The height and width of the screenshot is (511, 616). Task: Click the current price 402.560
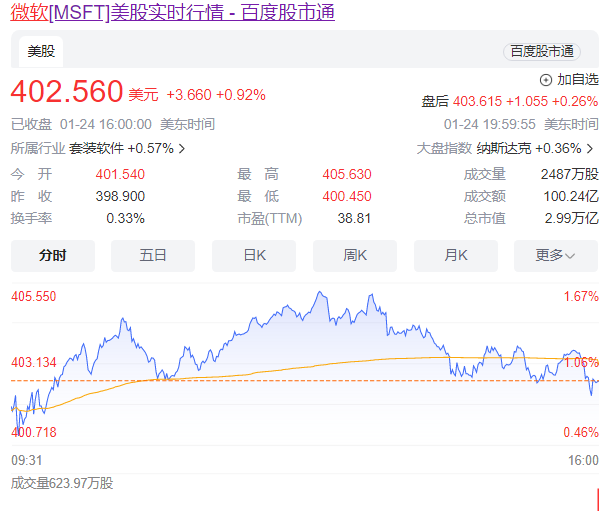(x=67, y=91)
